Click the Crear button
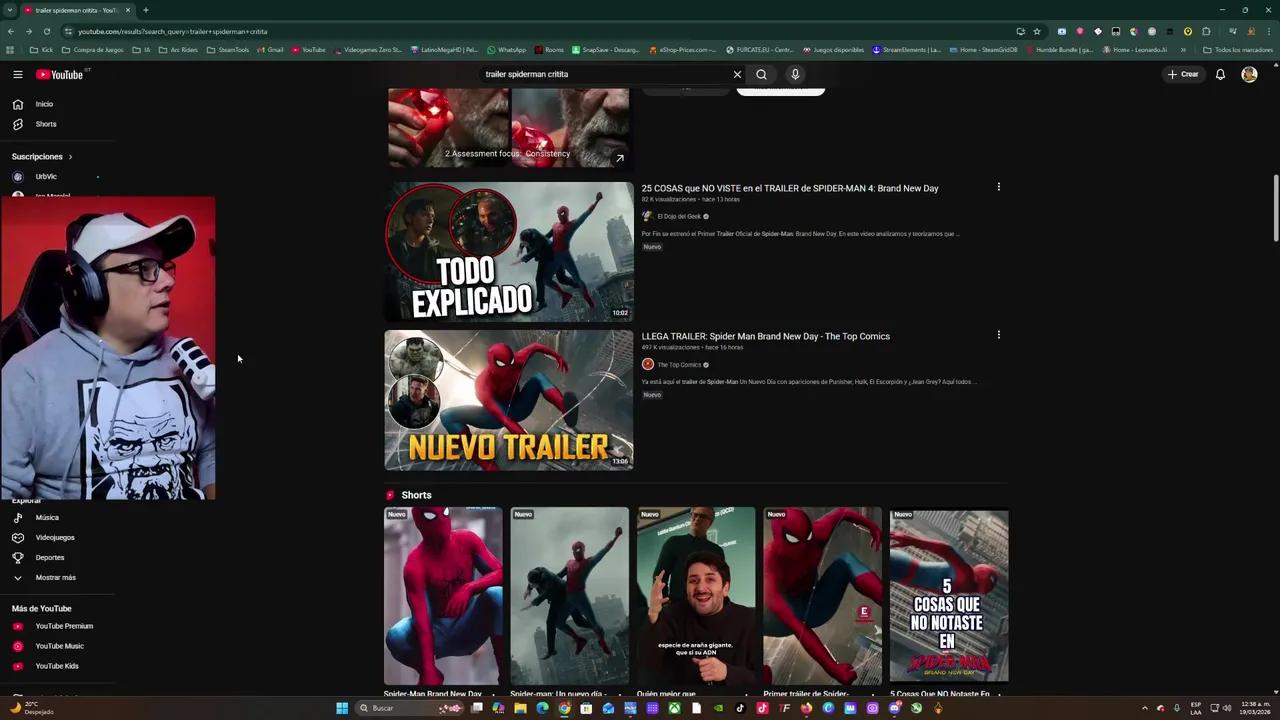1280x720 pixels. (x=1183, y=74)
